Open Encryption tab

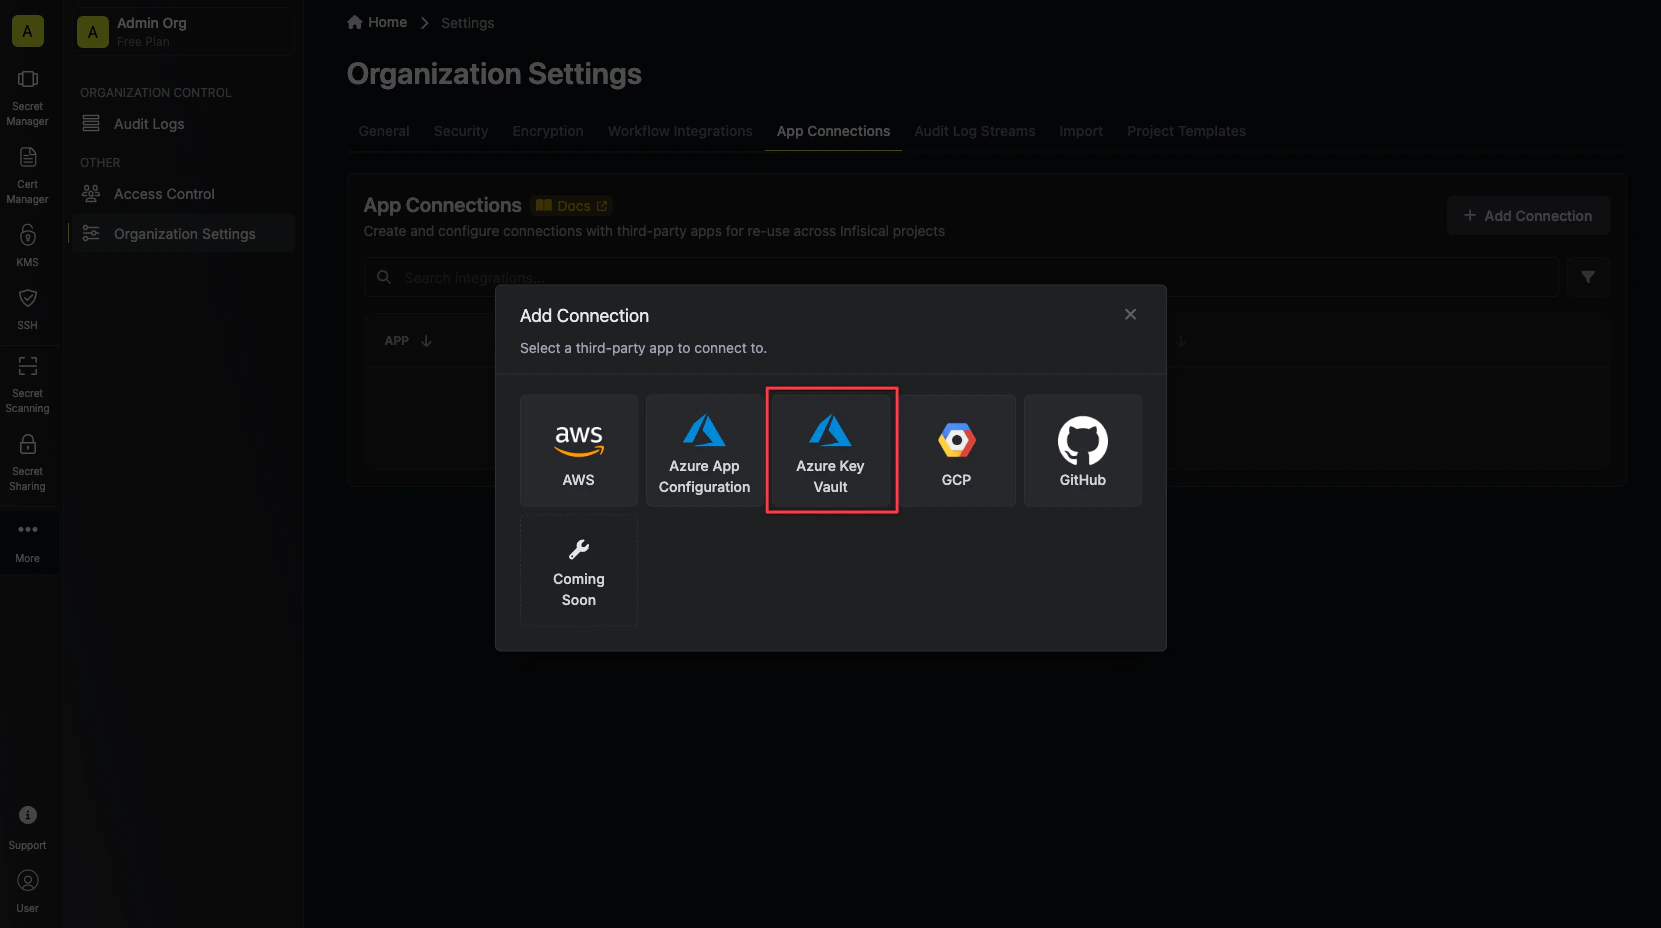[548, 131]
